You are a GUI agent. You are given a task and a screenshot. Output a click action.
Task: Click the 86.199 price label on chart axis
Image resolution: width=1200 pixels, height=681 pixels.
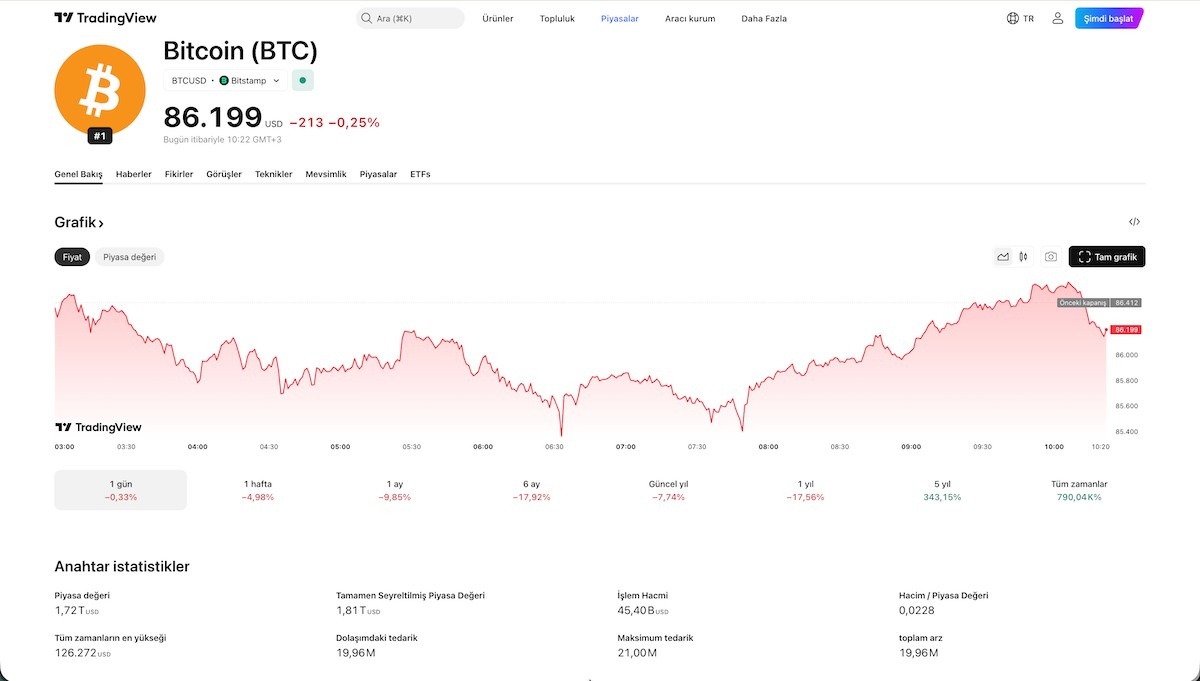[1124, 329]
